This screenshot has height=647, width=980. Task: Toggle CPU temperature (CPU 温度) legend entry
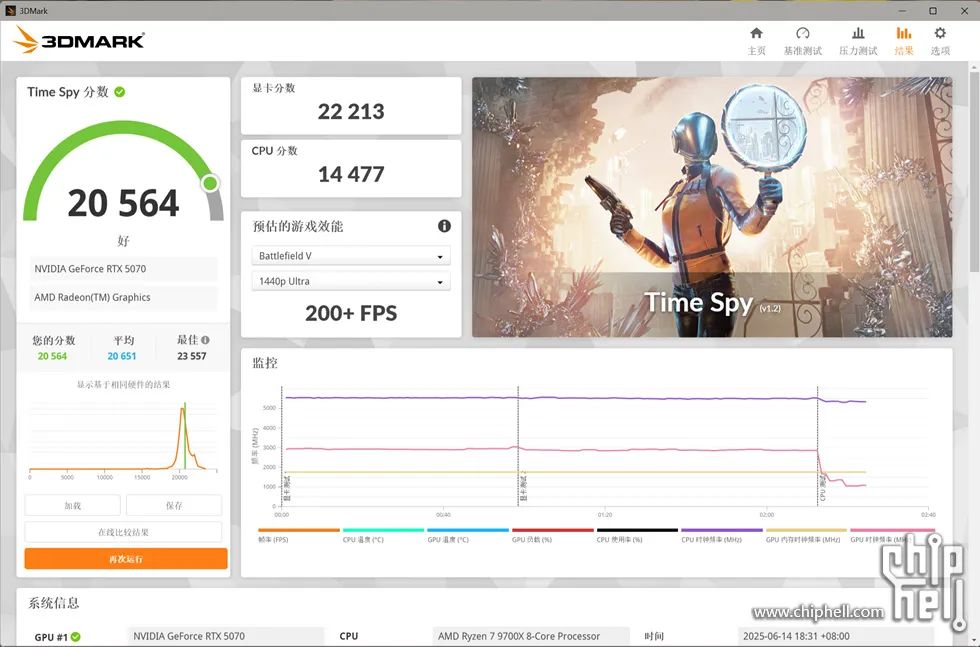coord(383,535)
